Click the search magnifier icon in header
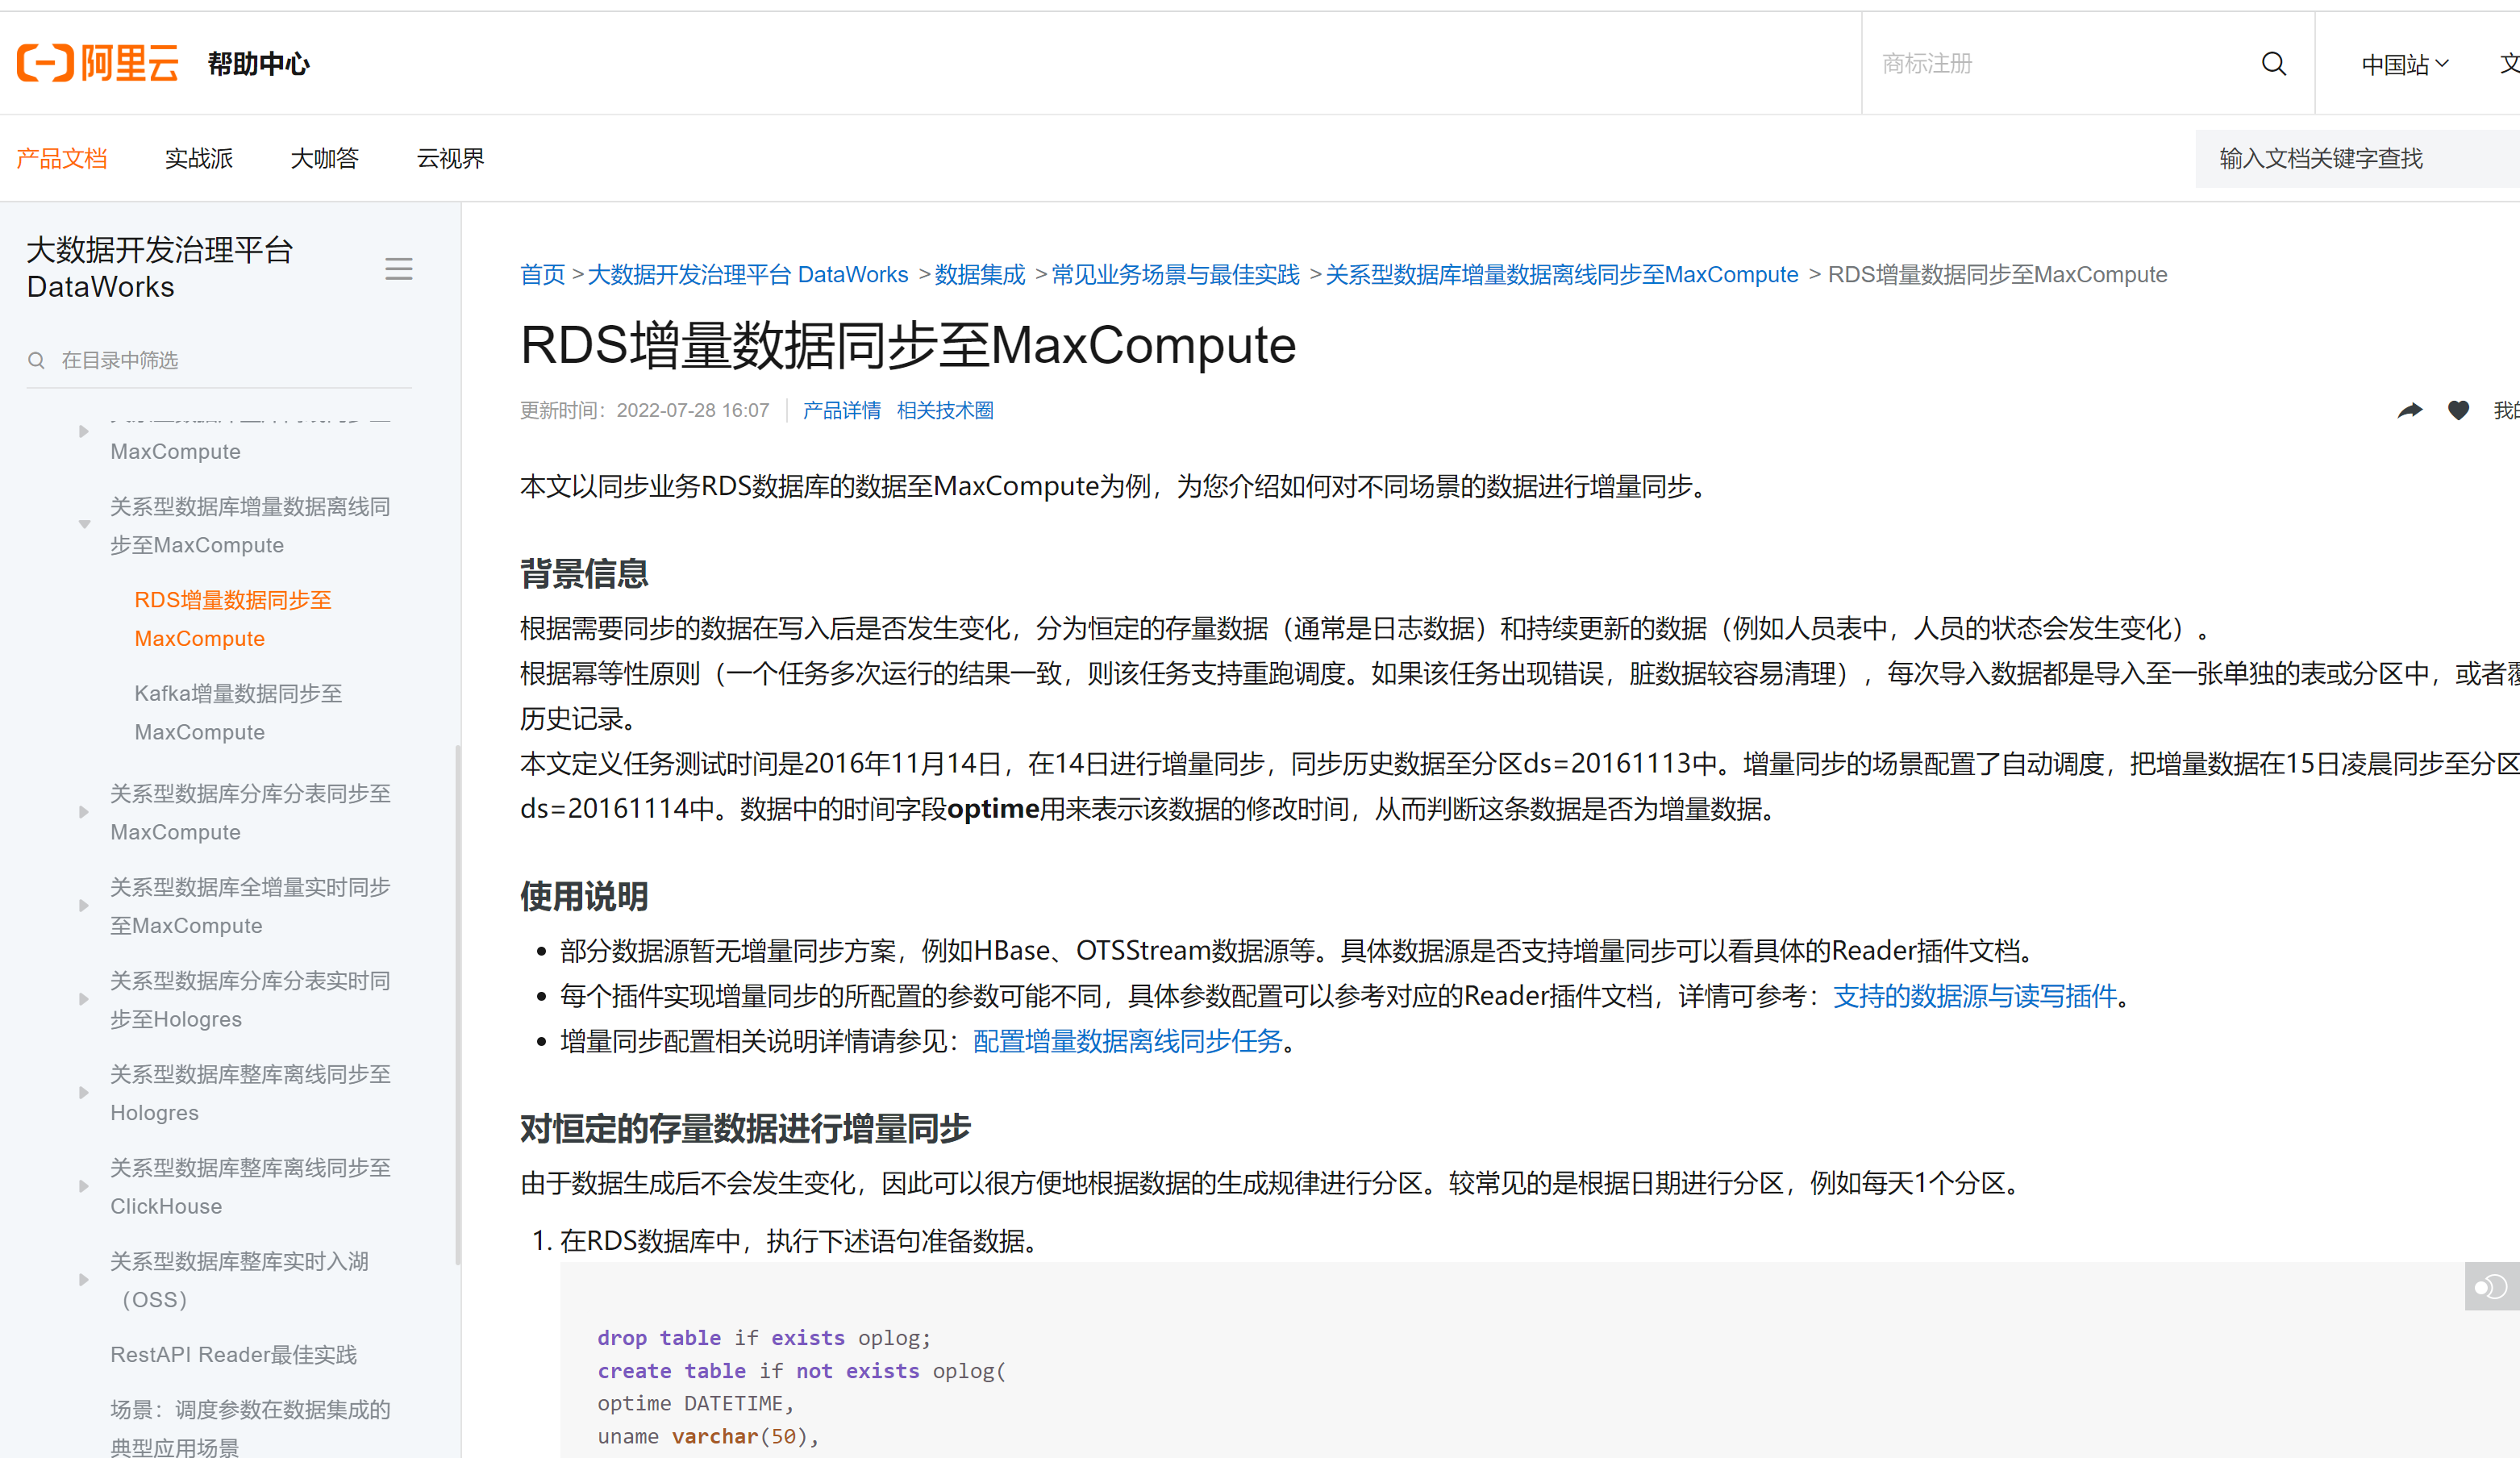The height and width of the screenshot is (1458, 2520). [x=2273, y=64]
